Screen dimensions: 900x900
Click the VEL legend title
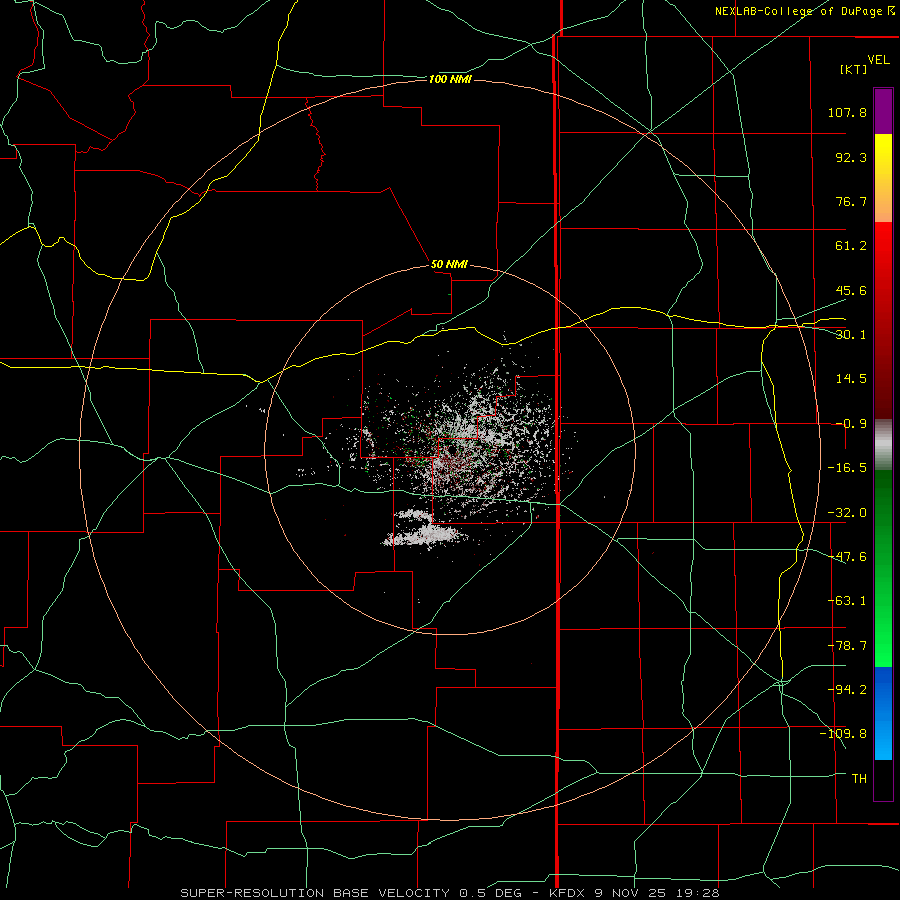tap(878, 59)
